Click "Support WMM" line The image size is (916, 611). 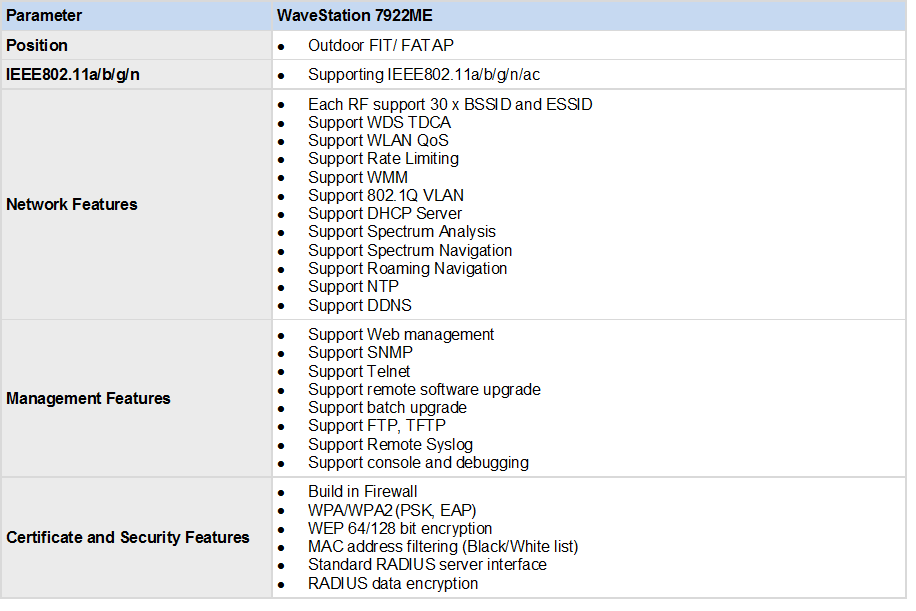358,178
